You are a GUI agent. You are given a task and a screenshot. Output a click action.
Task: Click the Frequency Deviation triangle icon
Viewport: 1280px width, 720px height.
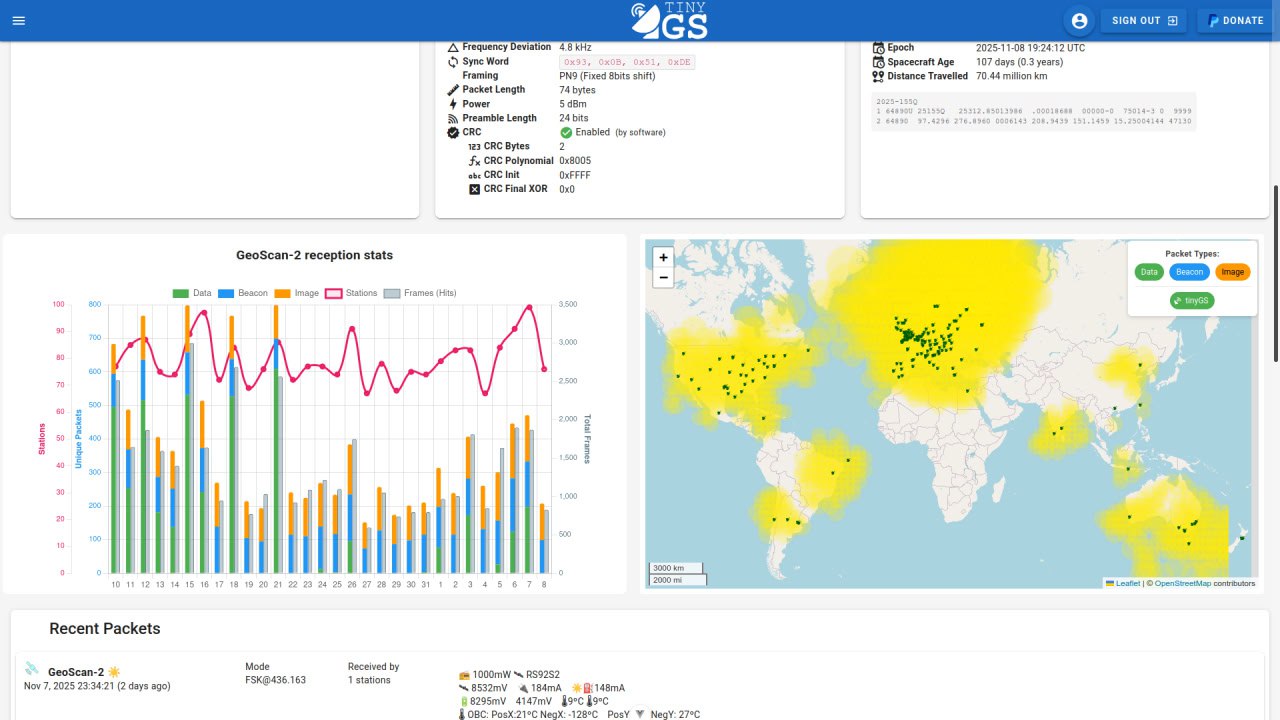[x=453, y=47]
